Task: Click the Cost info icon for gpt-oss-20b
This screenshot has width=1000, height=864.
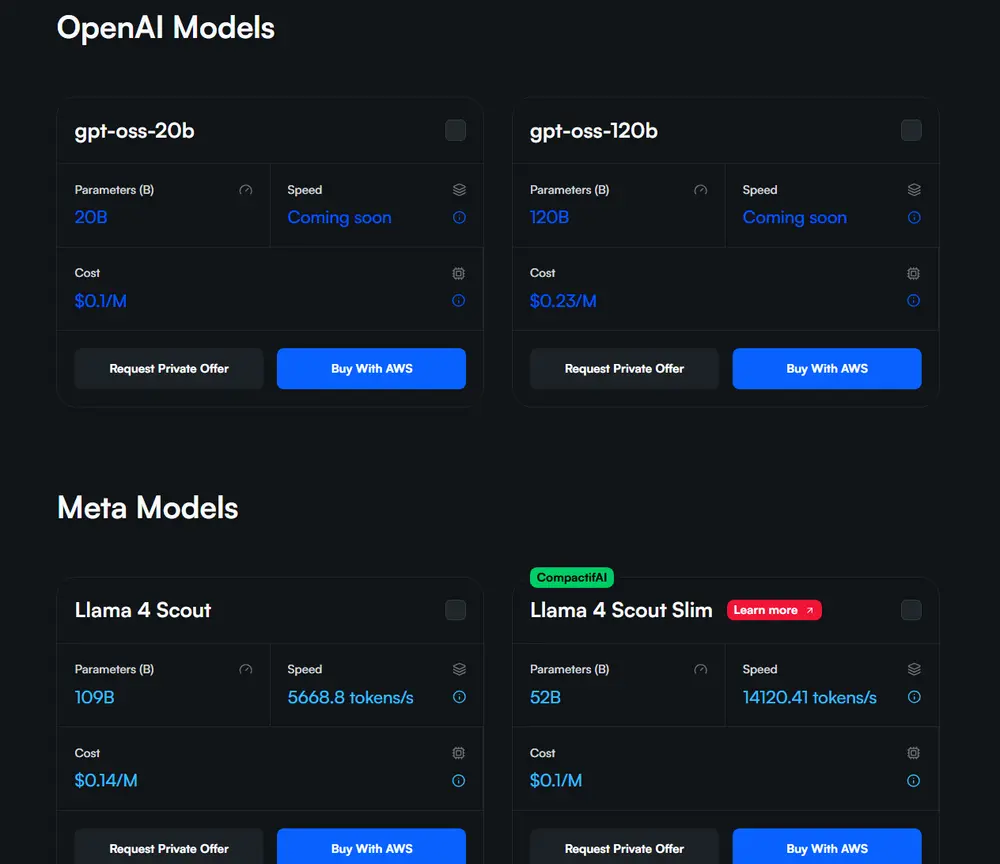Action: [x=459, y=300]
